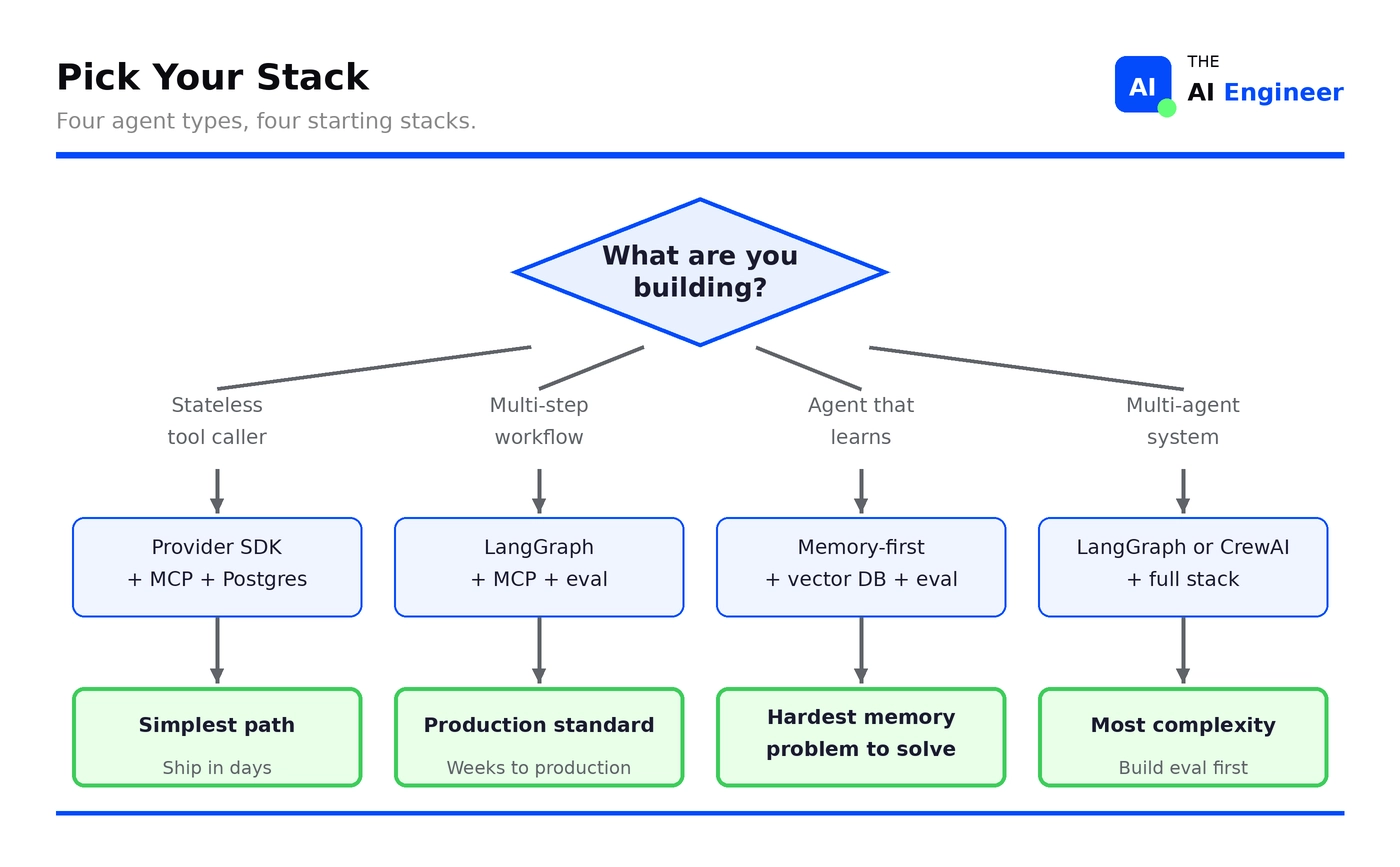The width and height of the screenshot is (1400, 867).
Task: Click the 'Stateless tool caller' label
Action: 217,421
